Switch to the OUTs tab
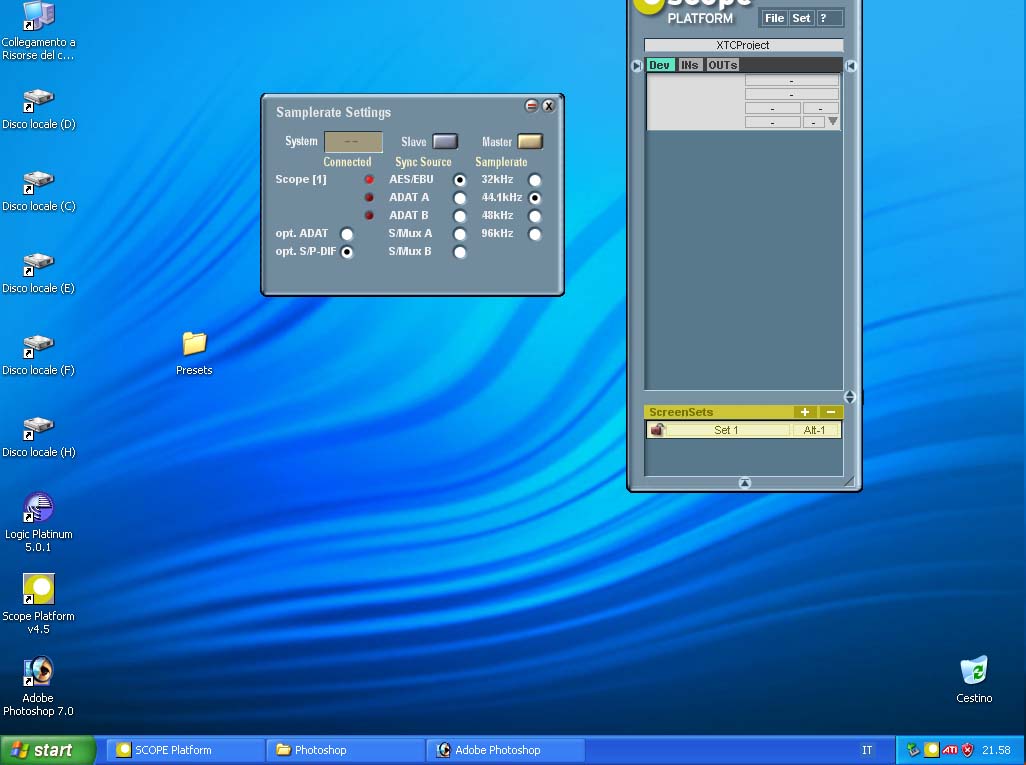The height and width of the screenshot is (765, 1026). click(x=722, y=65)
